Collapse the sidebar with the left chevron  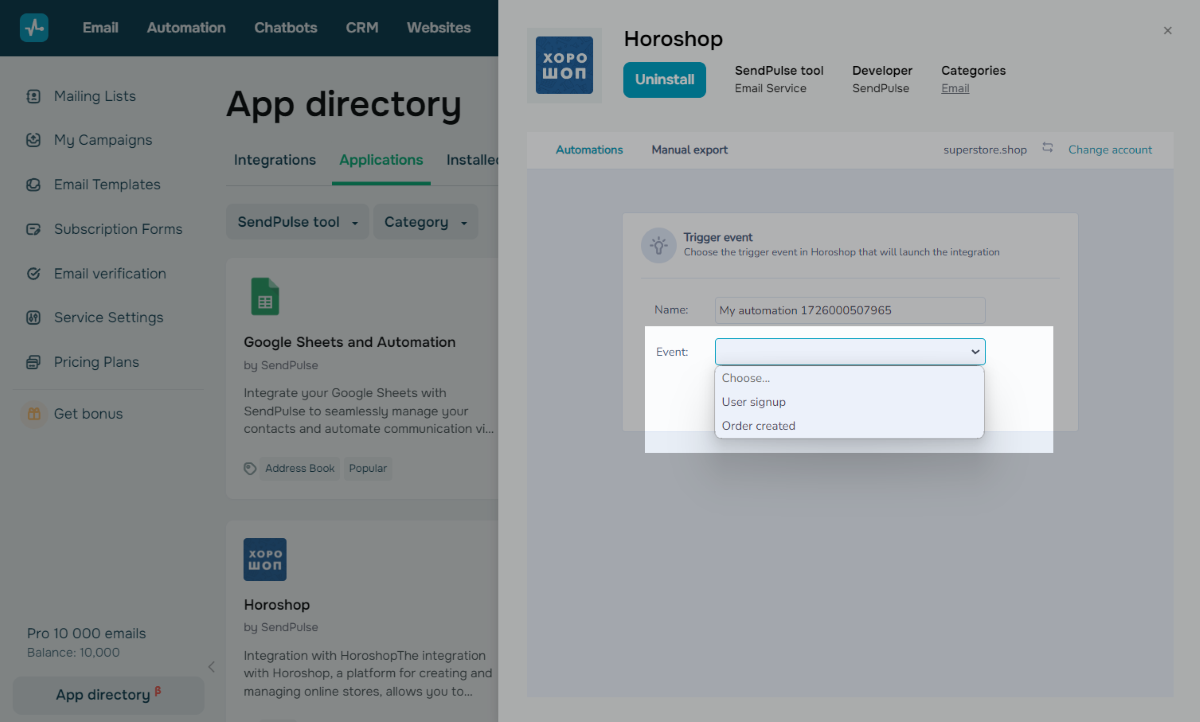(211, 667)
